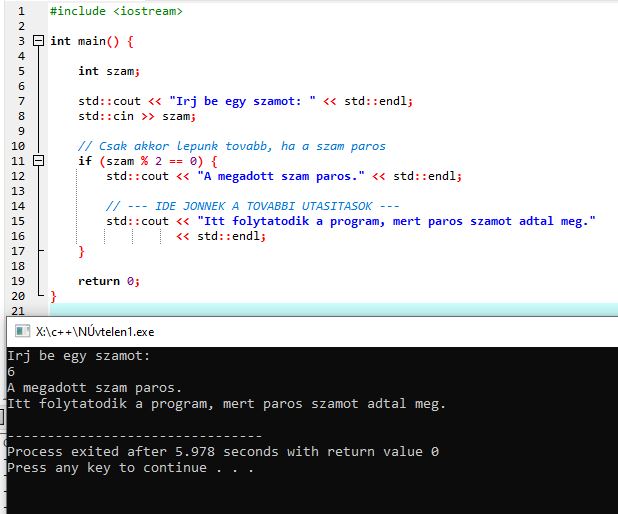The image size is (618, 514).
Task: Click 'int main() {' on line 3
Action: coord(92,41)
